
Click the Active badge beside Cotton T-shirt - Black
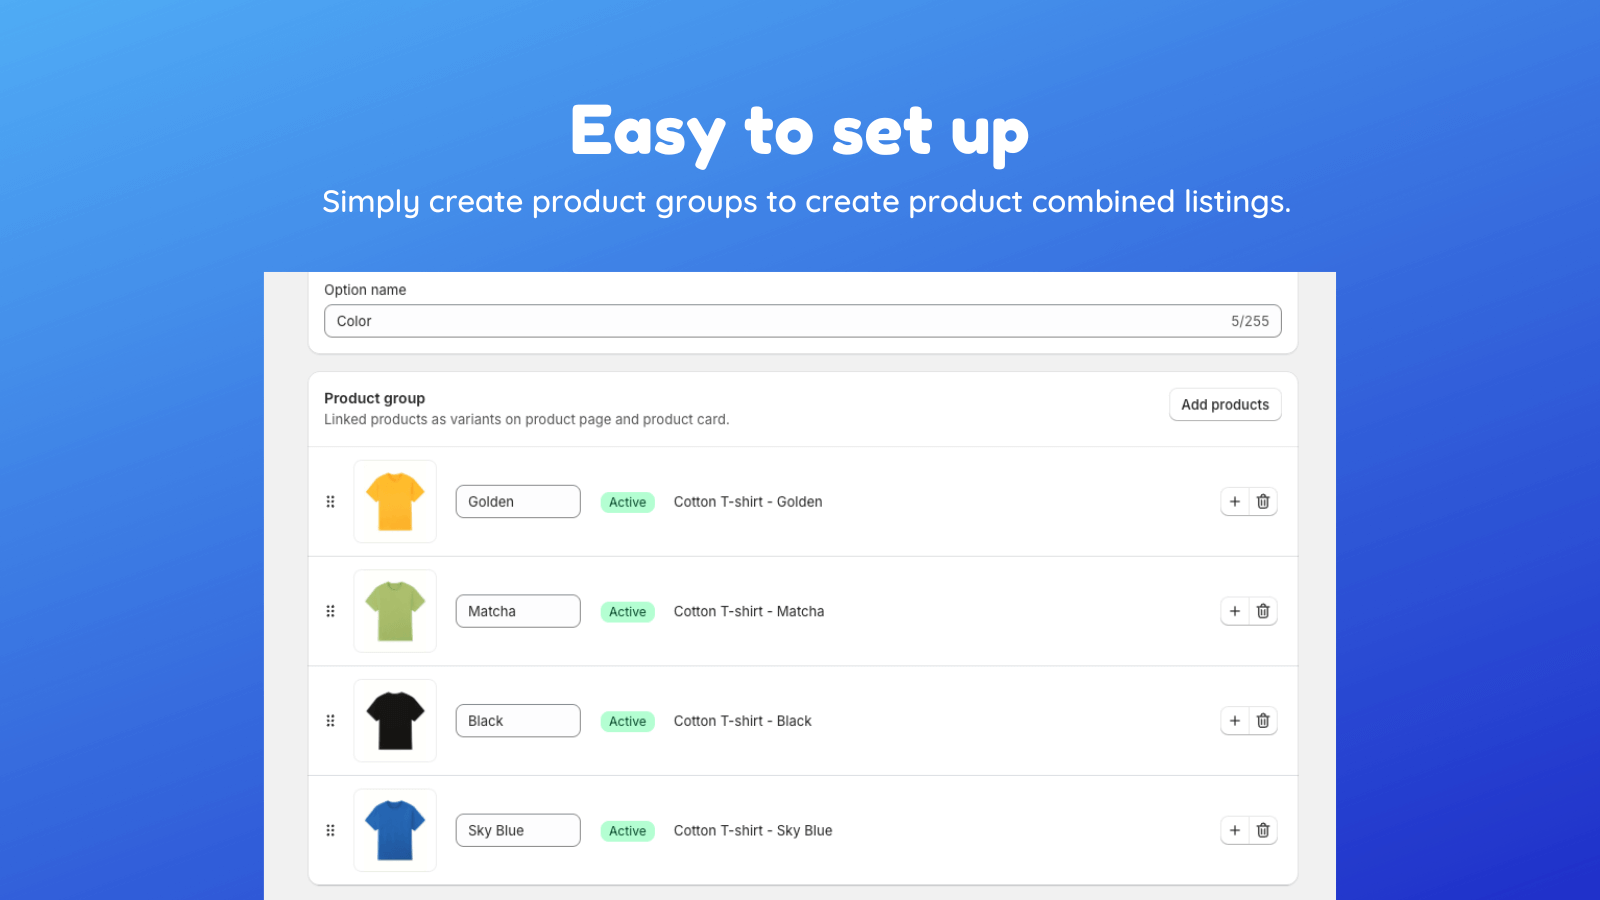[x=627, y=720]
